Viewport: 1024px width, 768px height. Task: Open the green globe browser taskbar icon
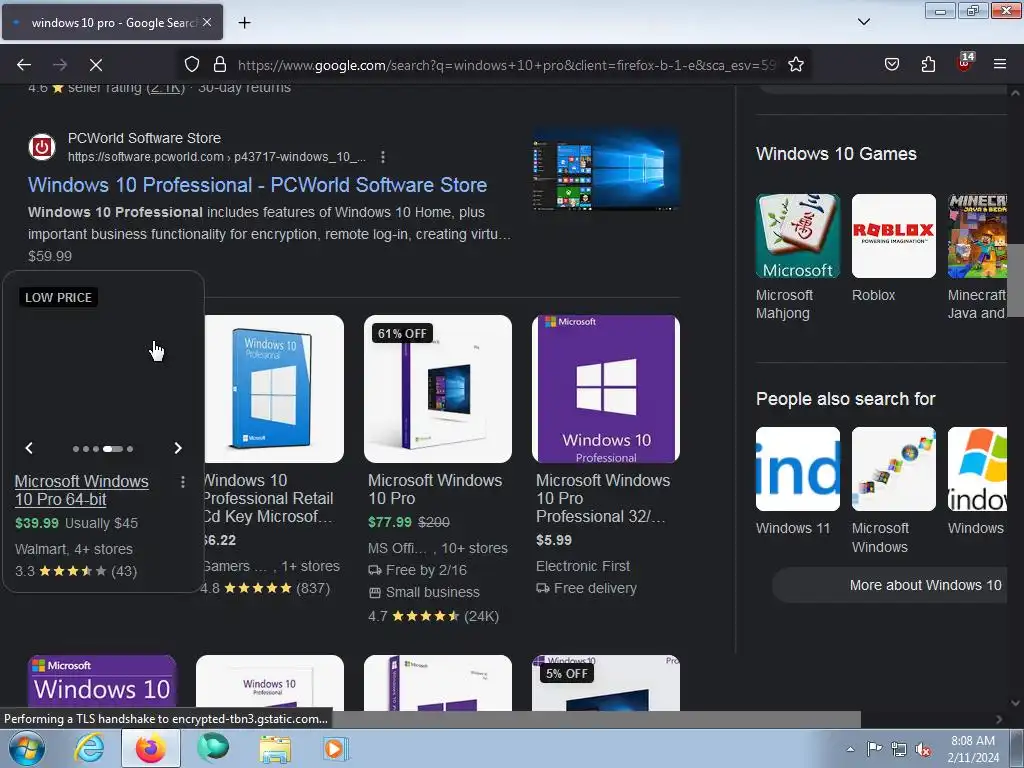213,747
